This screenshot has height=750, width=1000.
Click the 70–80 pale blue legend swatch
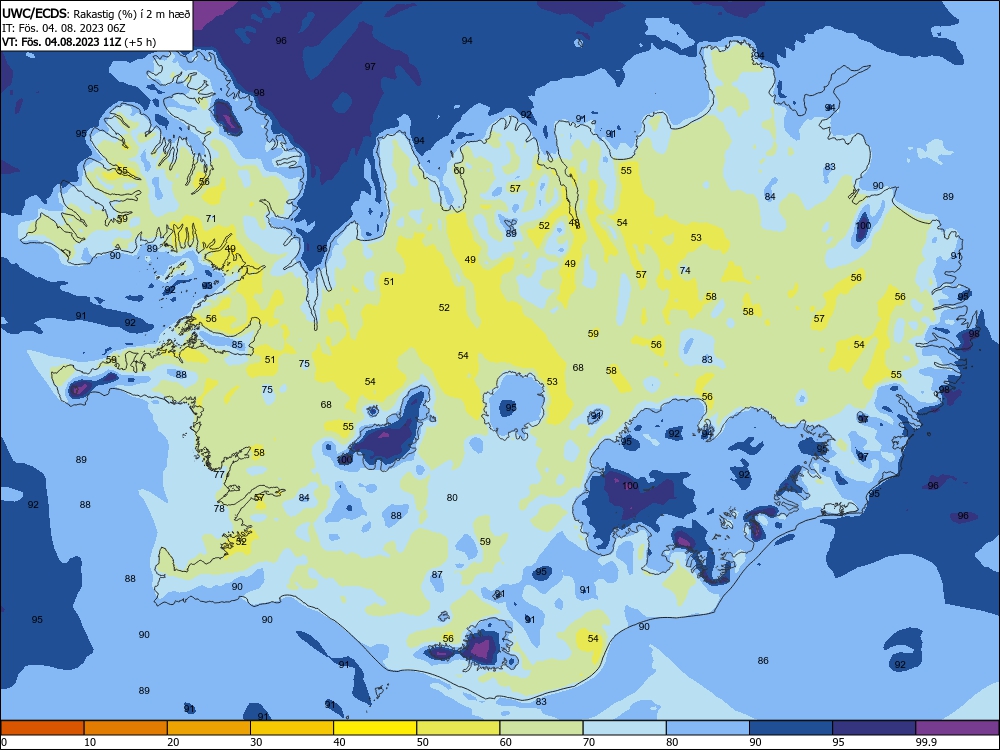click(624, 728)
